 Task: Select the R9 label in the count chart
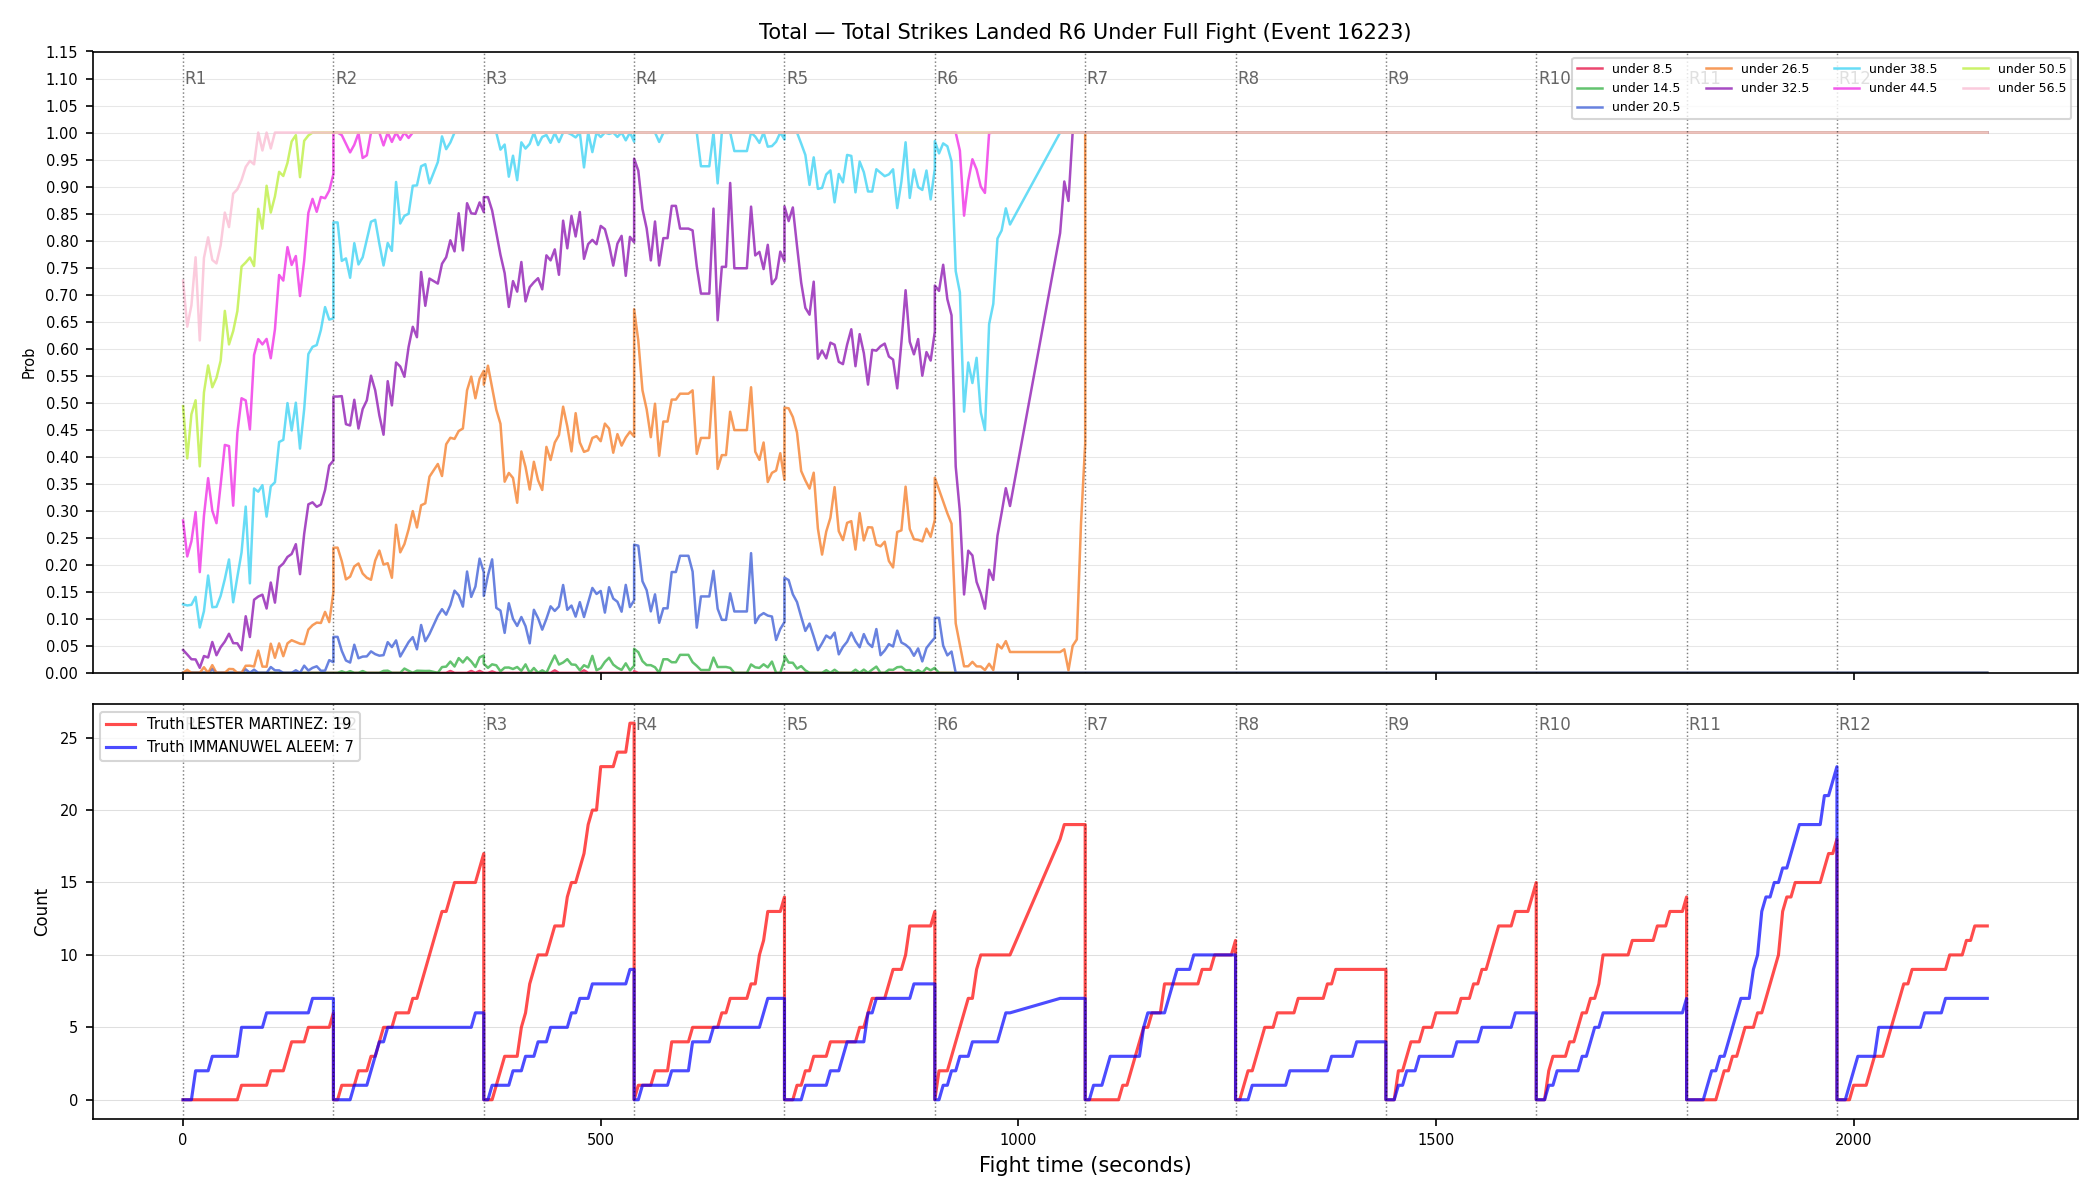pos(1398,724)
